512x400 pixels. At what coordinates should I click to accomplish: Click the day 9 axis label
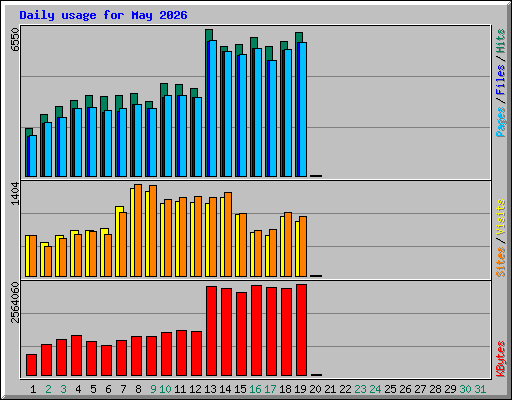153,389
